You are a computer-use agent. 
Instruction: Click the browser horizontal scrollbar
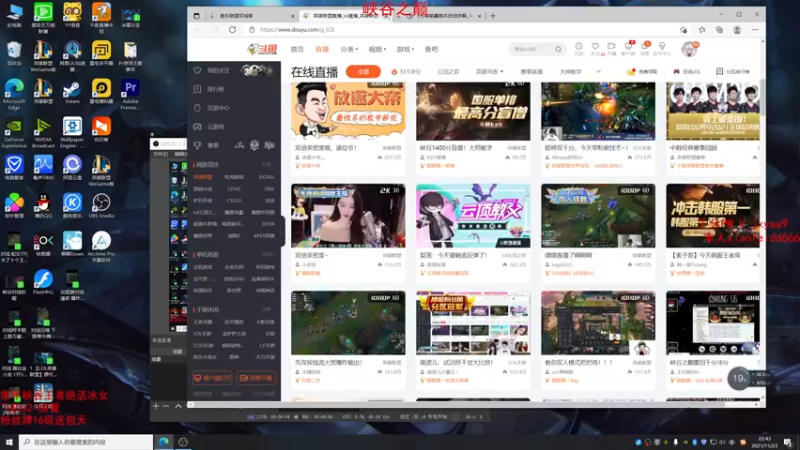click(x=459, y=405)
